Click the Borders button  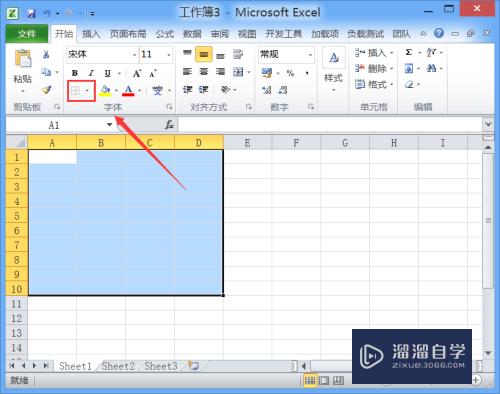point(76,90)
